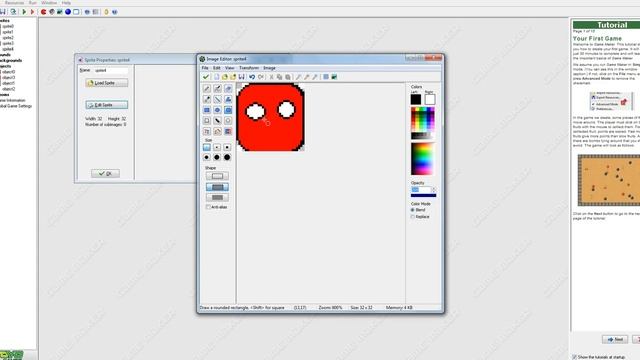Viewport: 640px width, 360px height.
Task: Open Global Game Settings in resource tree
Action: (16, 106)
